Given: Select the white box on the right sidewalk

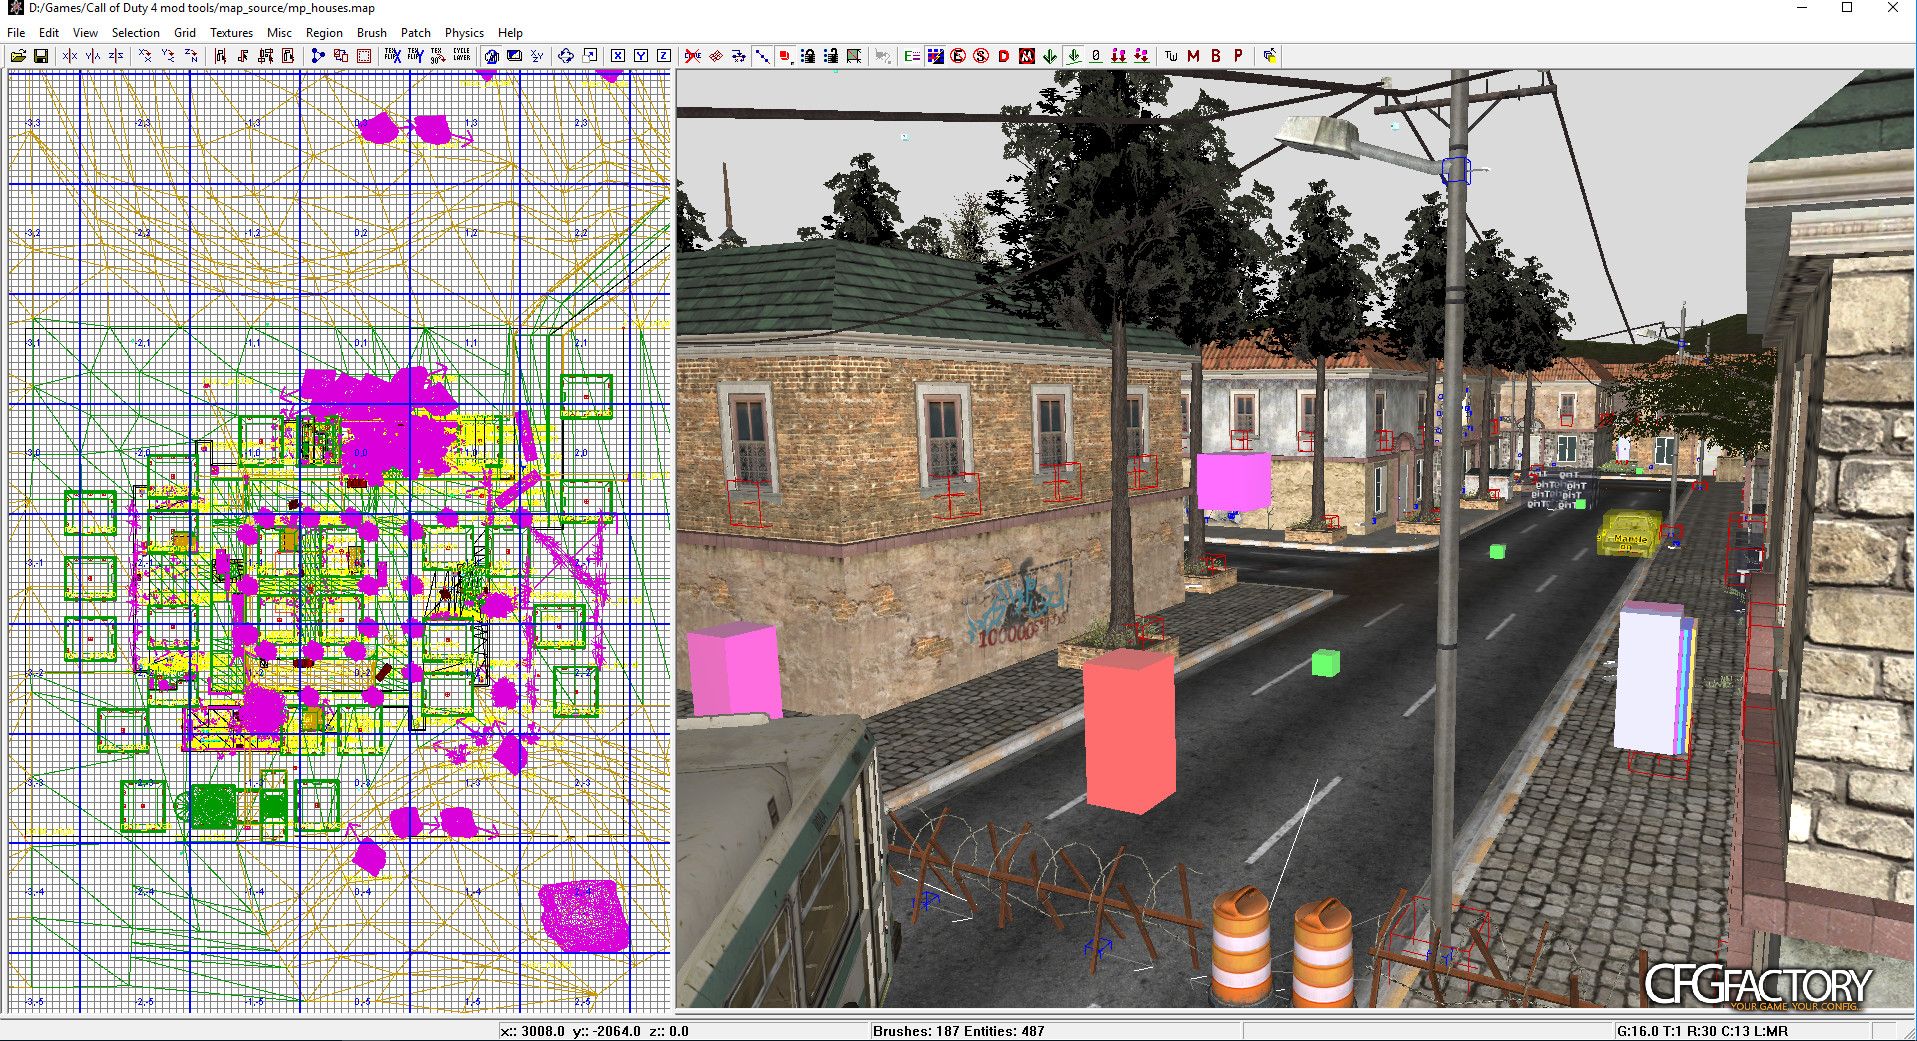Looking at the screenshot, I should [x=1653, y=679].
